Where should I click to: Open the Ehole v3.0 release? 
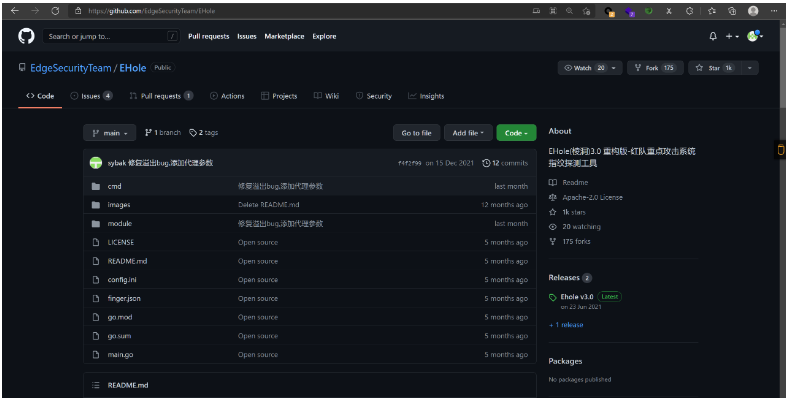(x=576, y=296)
